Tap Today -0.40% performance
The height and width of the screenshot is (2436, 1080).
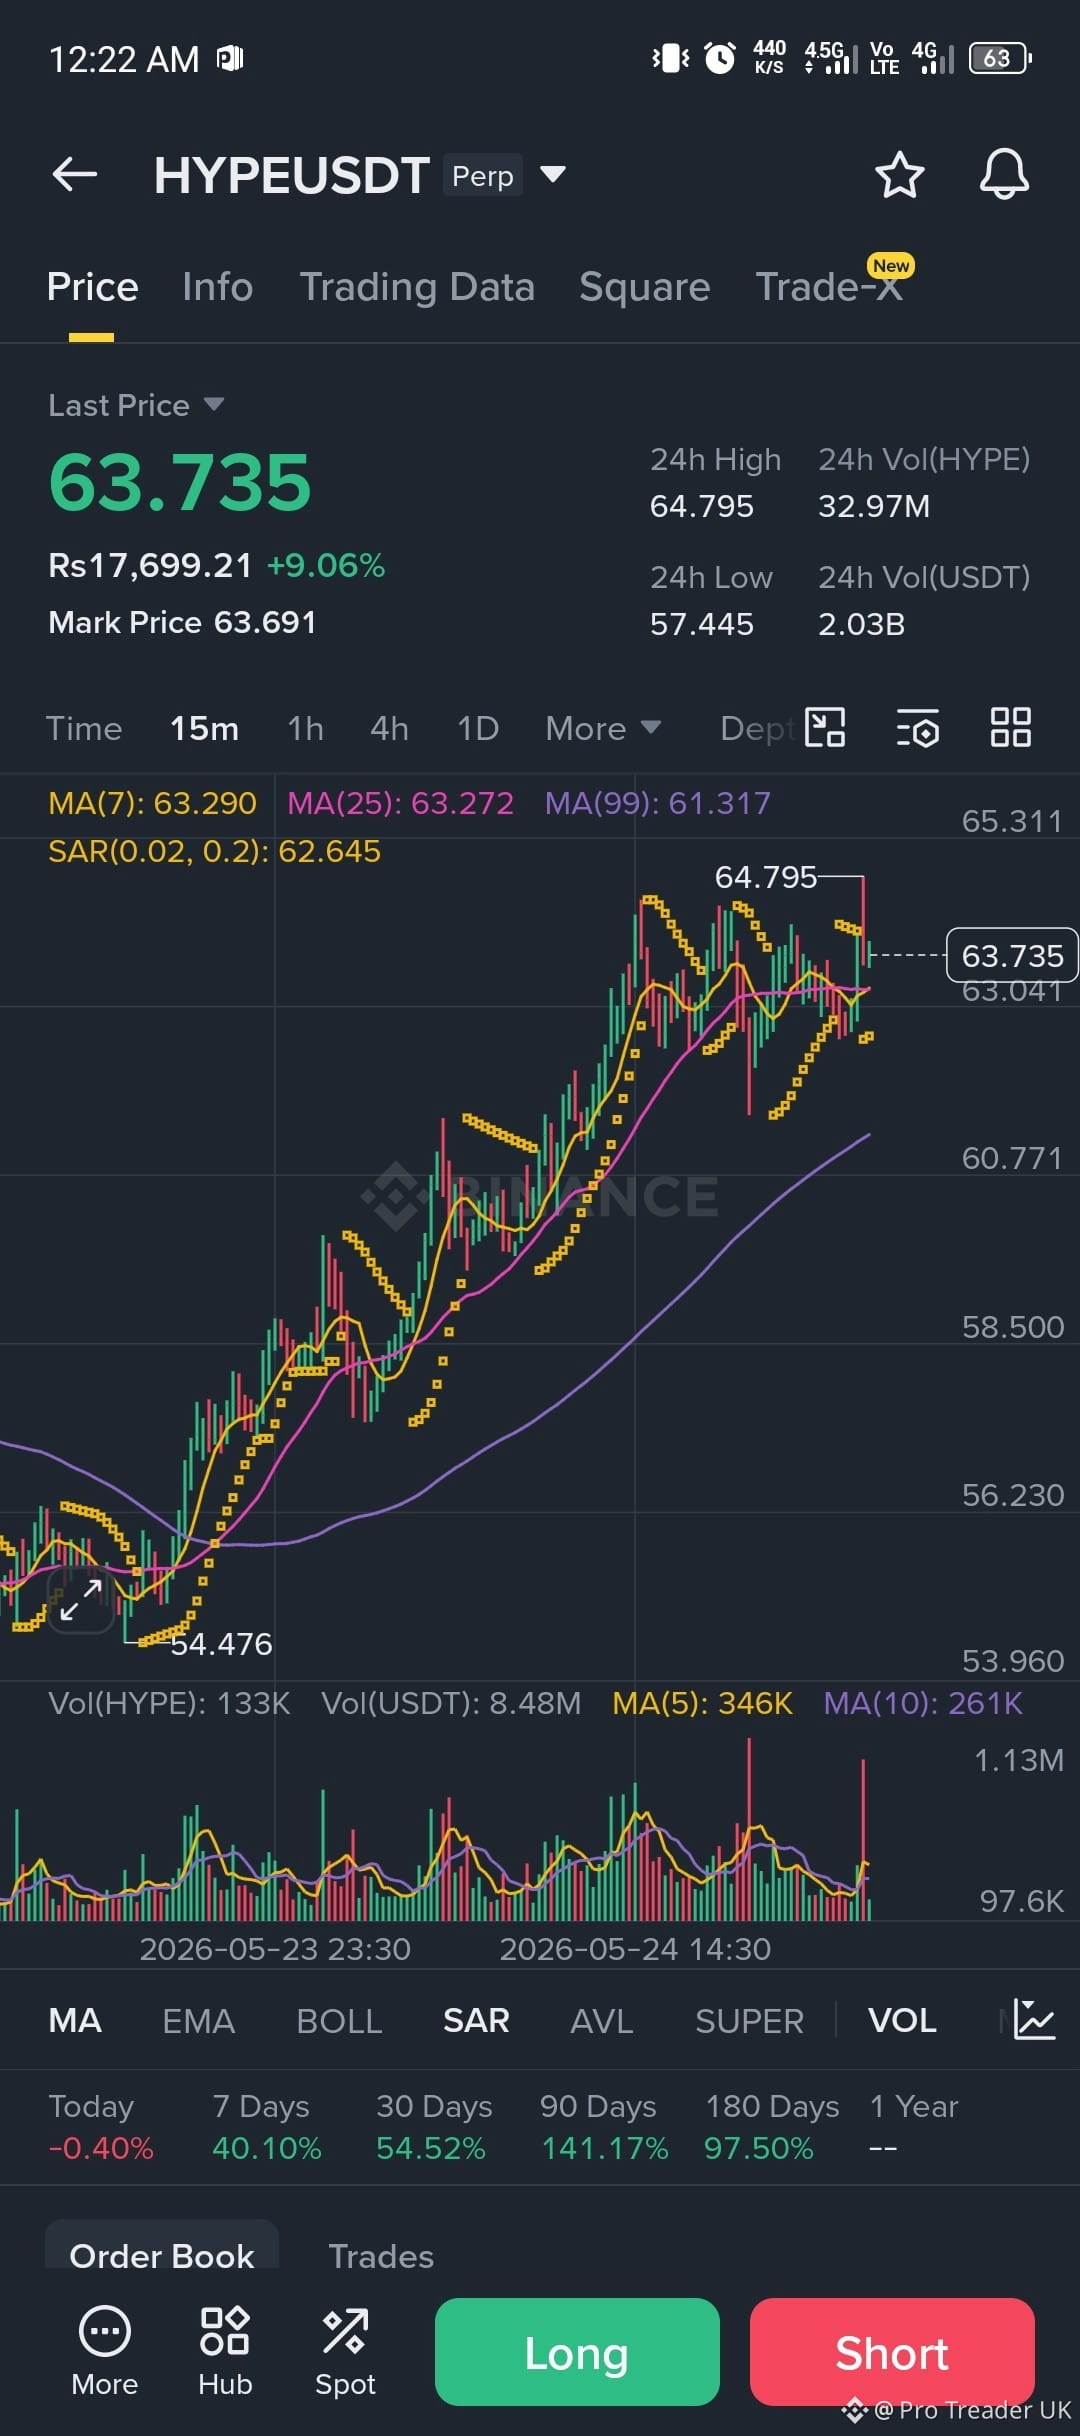100,2127
